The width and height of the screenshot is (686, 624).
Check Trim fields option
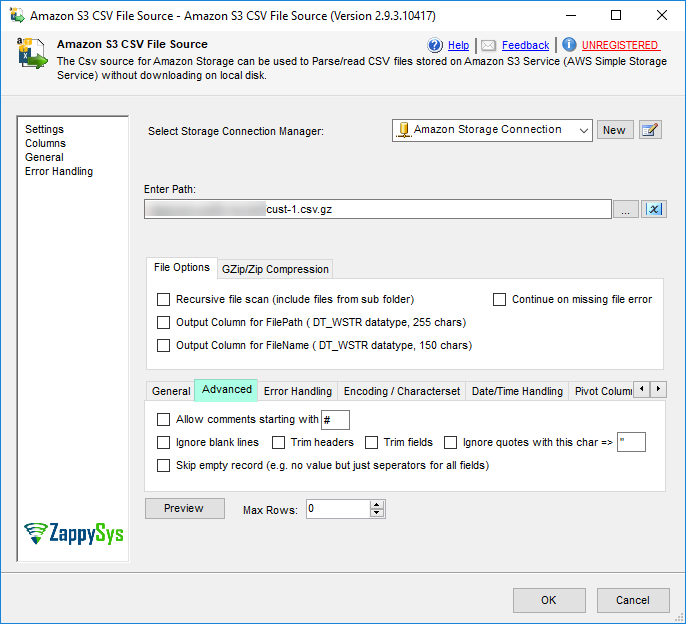pyautogui.click(x=371, y=442)
